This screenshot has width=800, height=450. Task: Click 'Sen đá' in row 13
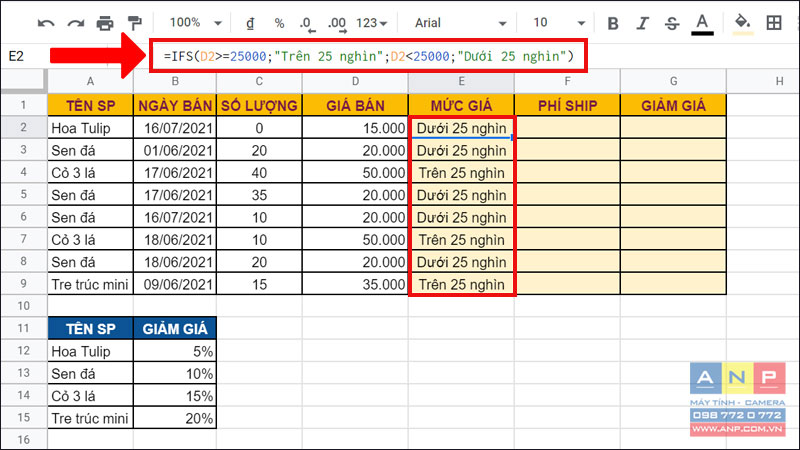[x=90, y=373]
